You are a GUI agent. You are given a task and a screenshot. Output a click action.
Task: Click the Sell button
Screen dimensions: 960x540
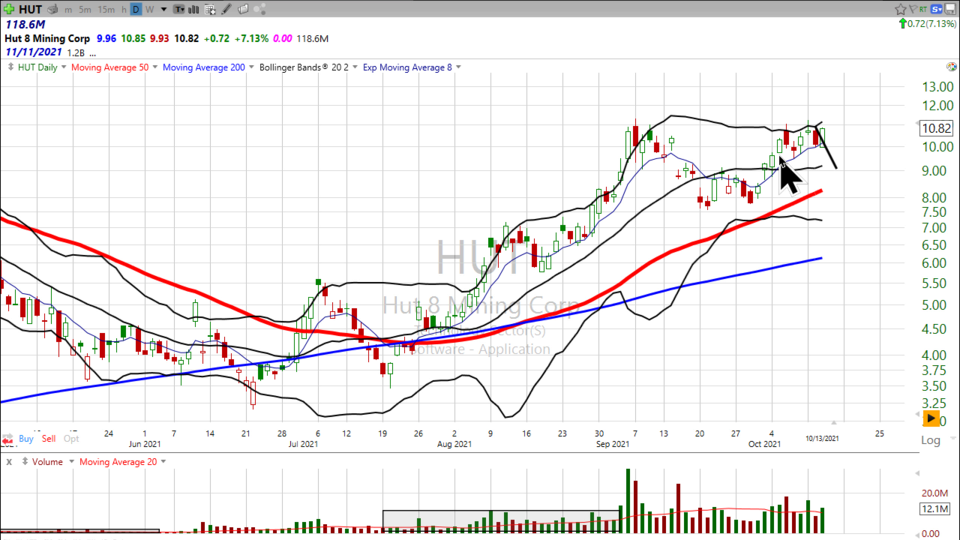(x=49, y=439)
